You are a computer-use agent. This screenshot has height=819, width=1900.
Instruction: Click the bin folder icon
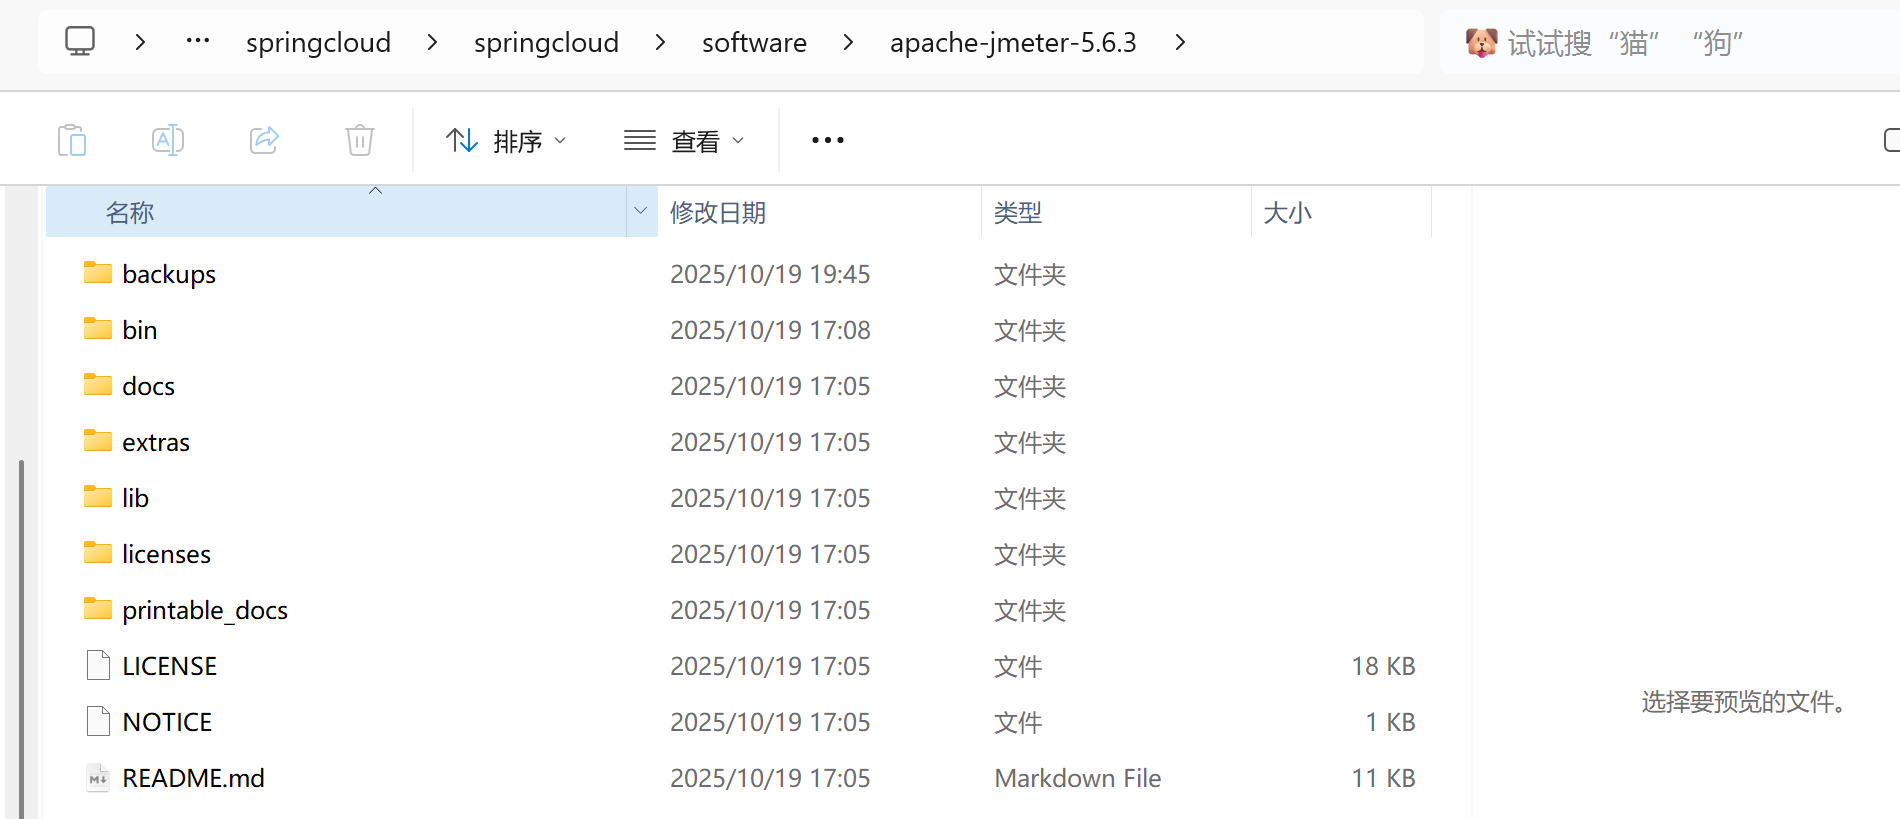(x=98, y=329)
